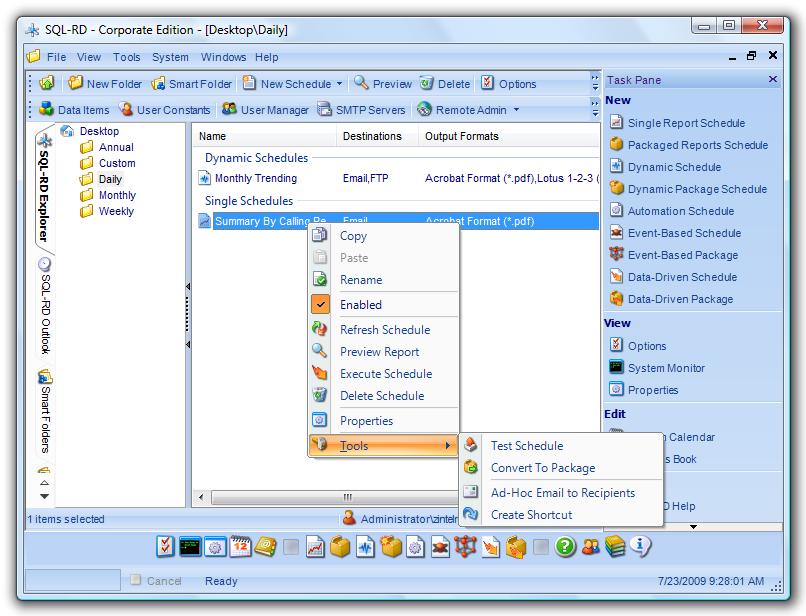Select the Monthly Trending schedule row
The height and width of the screenshot is (616, 806).
[398, 178]
